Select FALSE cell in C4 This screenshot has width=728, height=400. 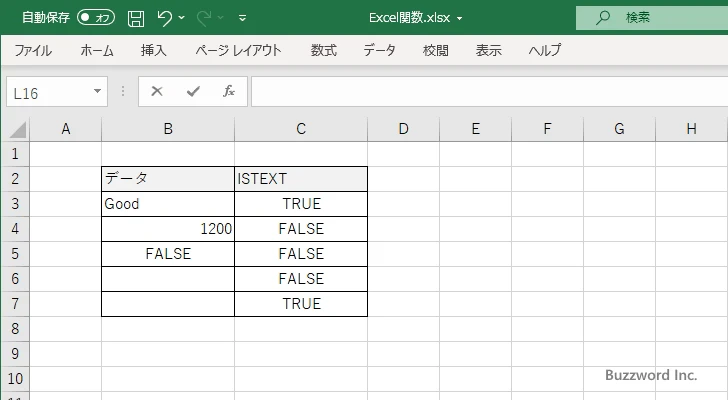301,229
